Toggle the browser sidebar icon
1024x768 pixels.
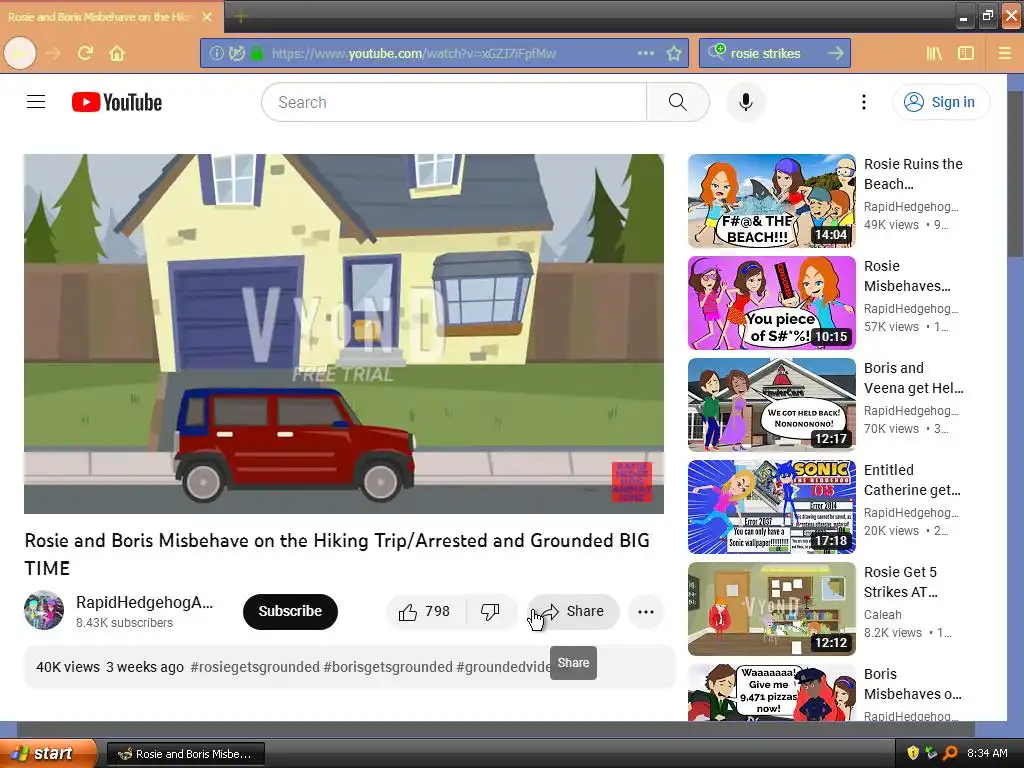coord(965,53)
